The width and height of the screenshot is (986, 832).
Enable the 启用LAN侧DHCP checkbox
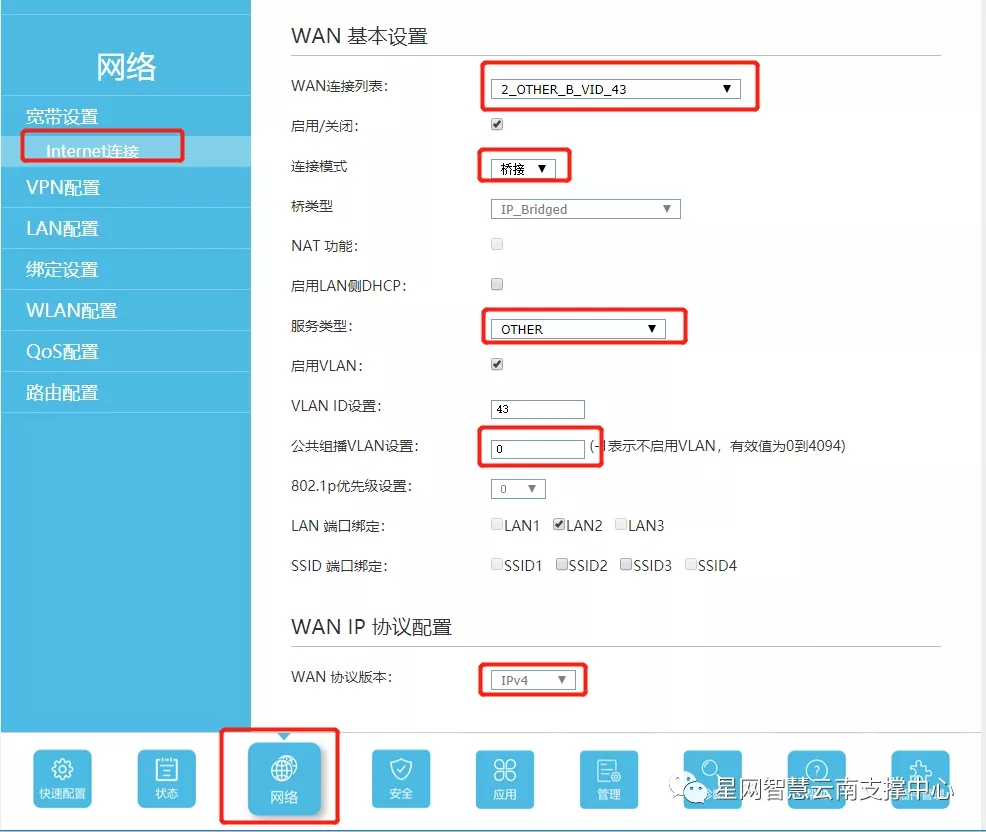point(497,285)
